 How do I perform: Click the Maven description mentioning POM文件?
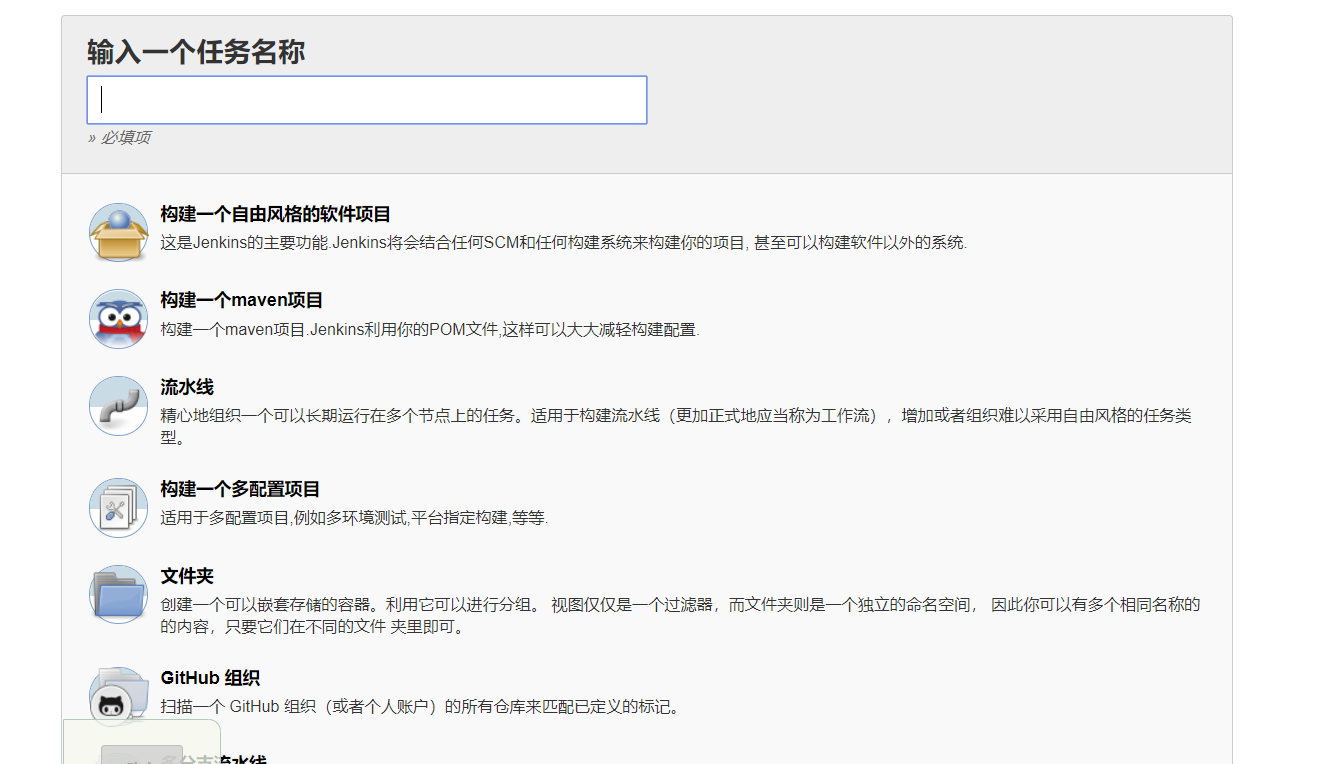click(430, 330)
